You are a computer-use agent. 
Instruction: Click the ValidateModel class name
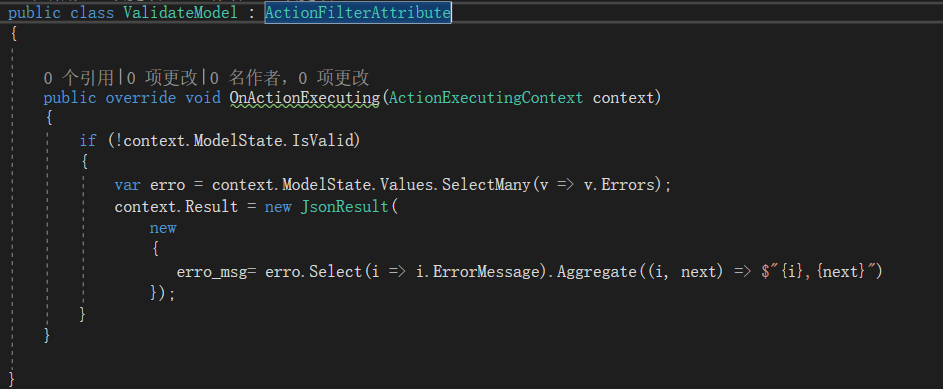[180, 12]
